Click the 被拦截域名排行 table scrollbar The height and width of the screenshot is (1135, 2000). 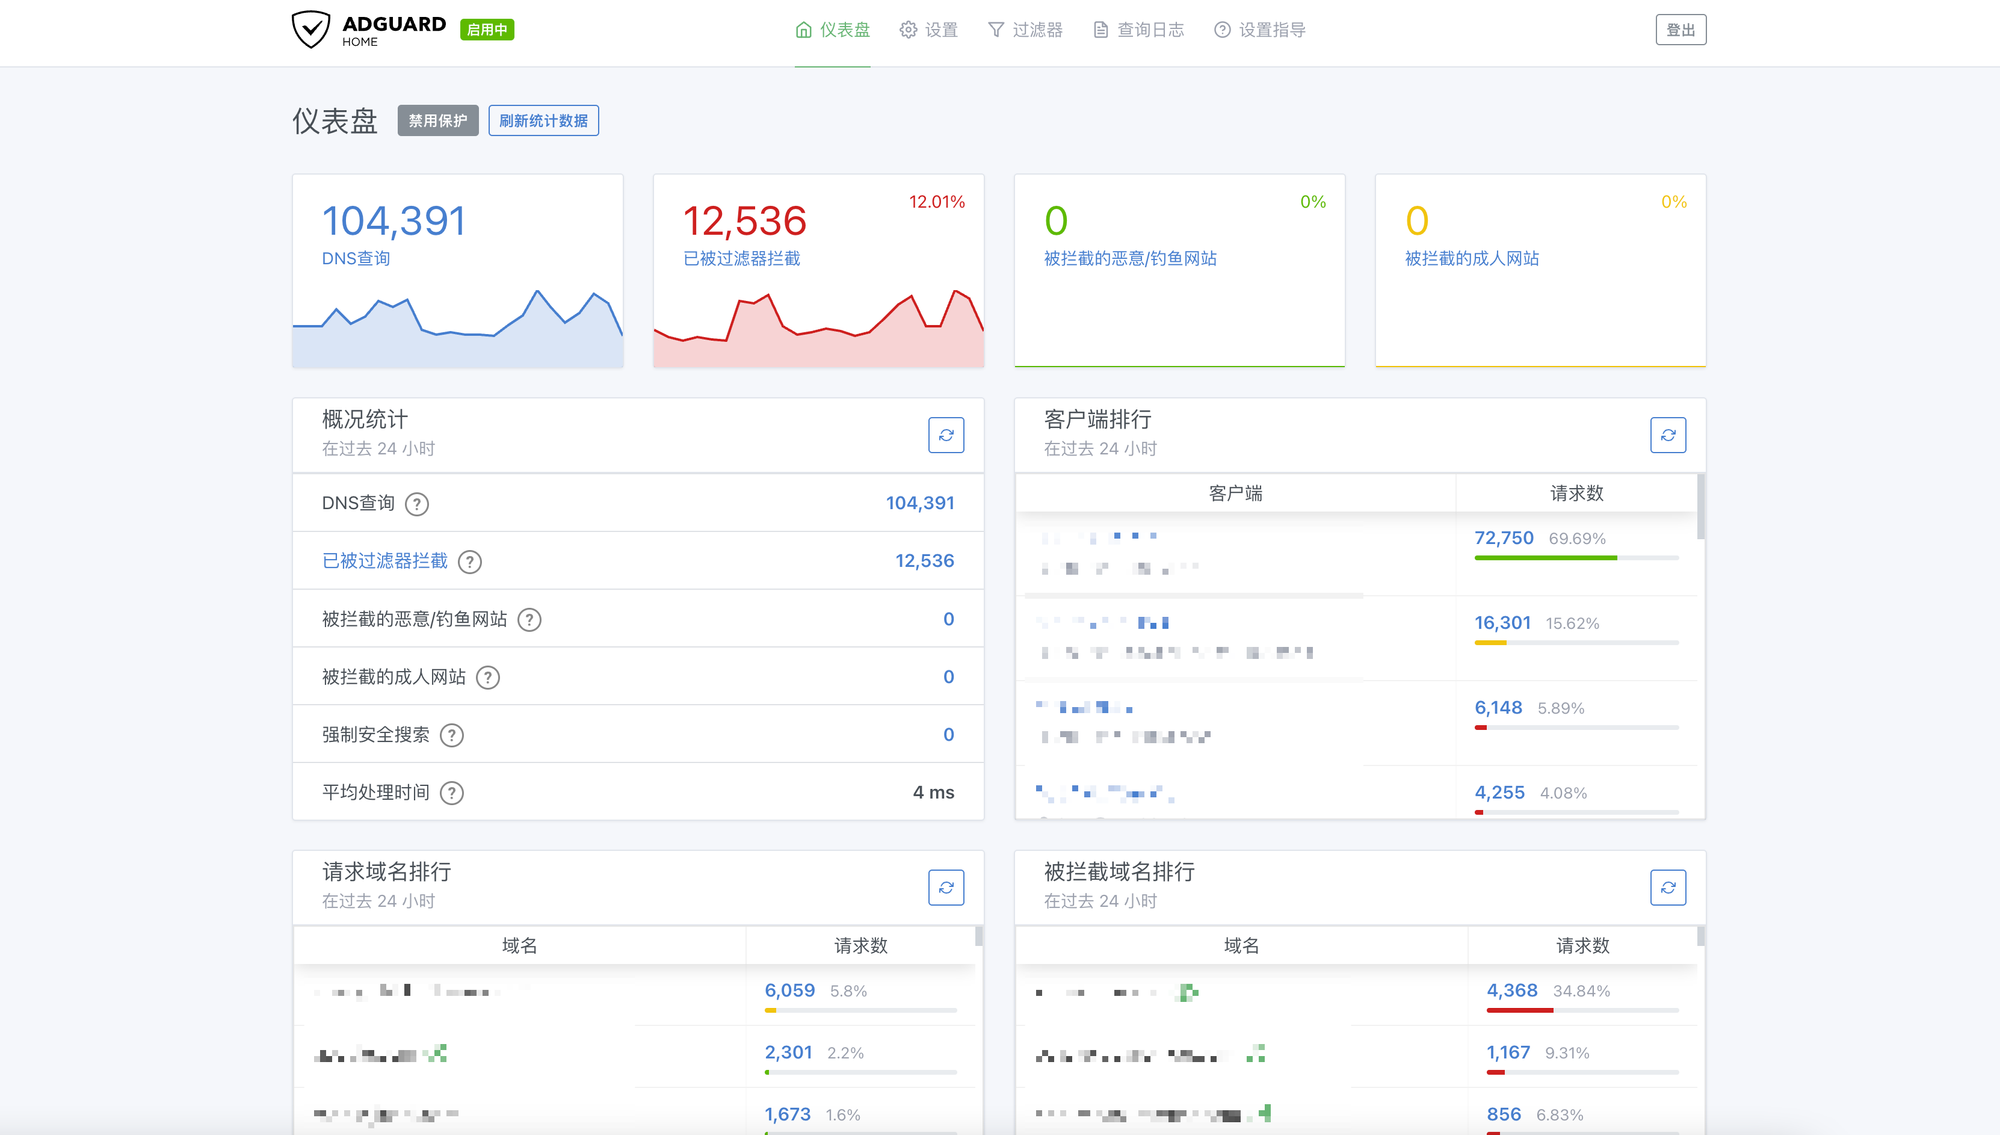click(1701, 937)
